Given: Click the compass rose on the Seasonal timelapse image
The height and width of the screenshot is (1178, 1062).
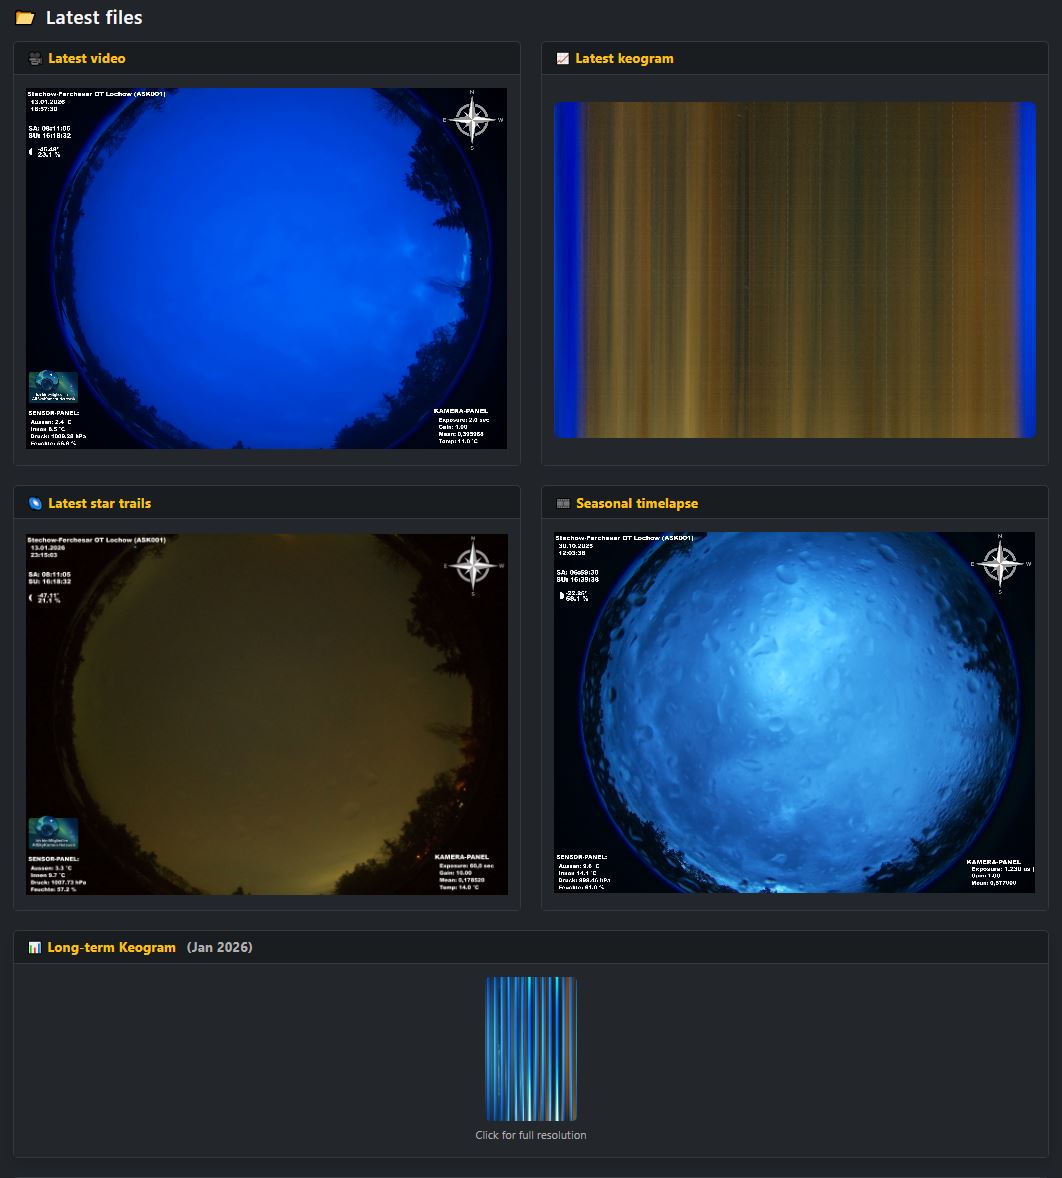Looking at the screenshot, I should (999, 566).
